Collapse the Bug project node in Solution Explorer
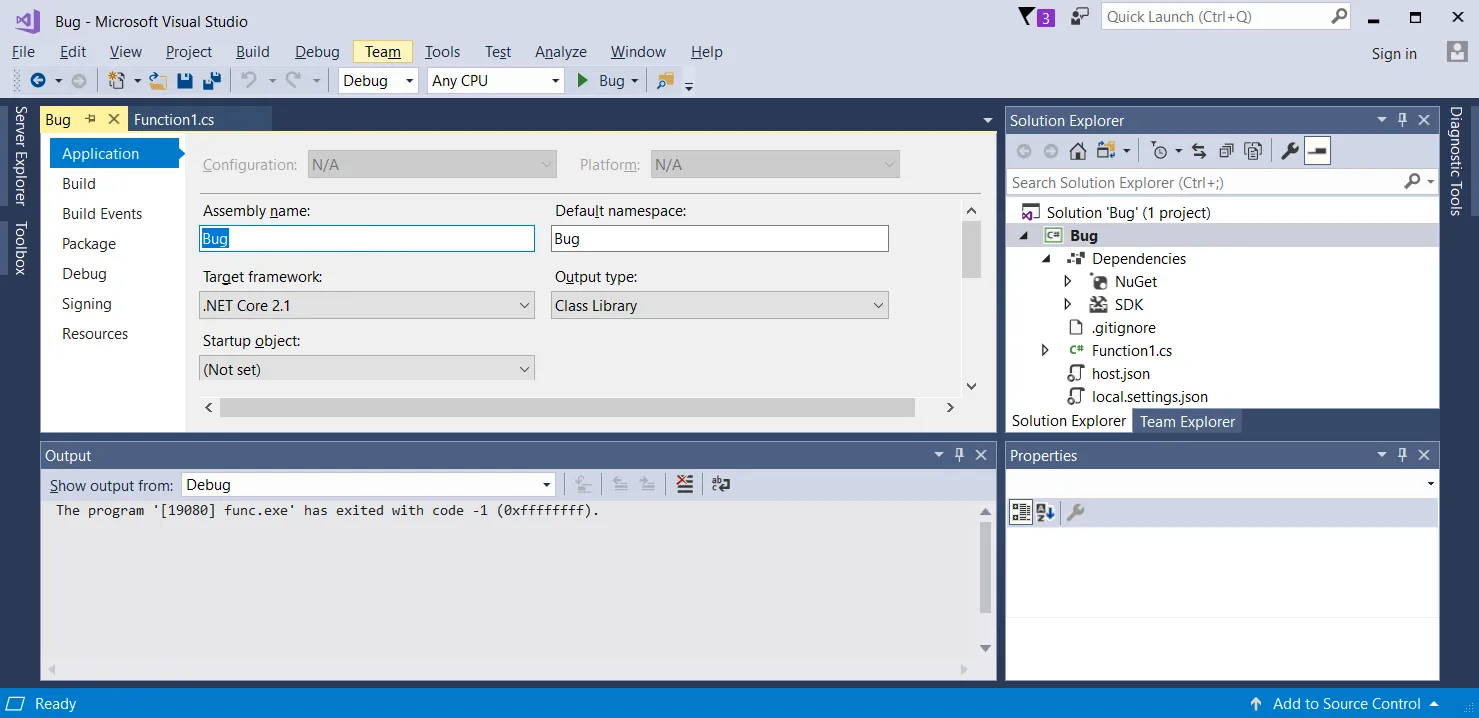Screen dimensions: 1479x718 click(x=1023, y=236)
